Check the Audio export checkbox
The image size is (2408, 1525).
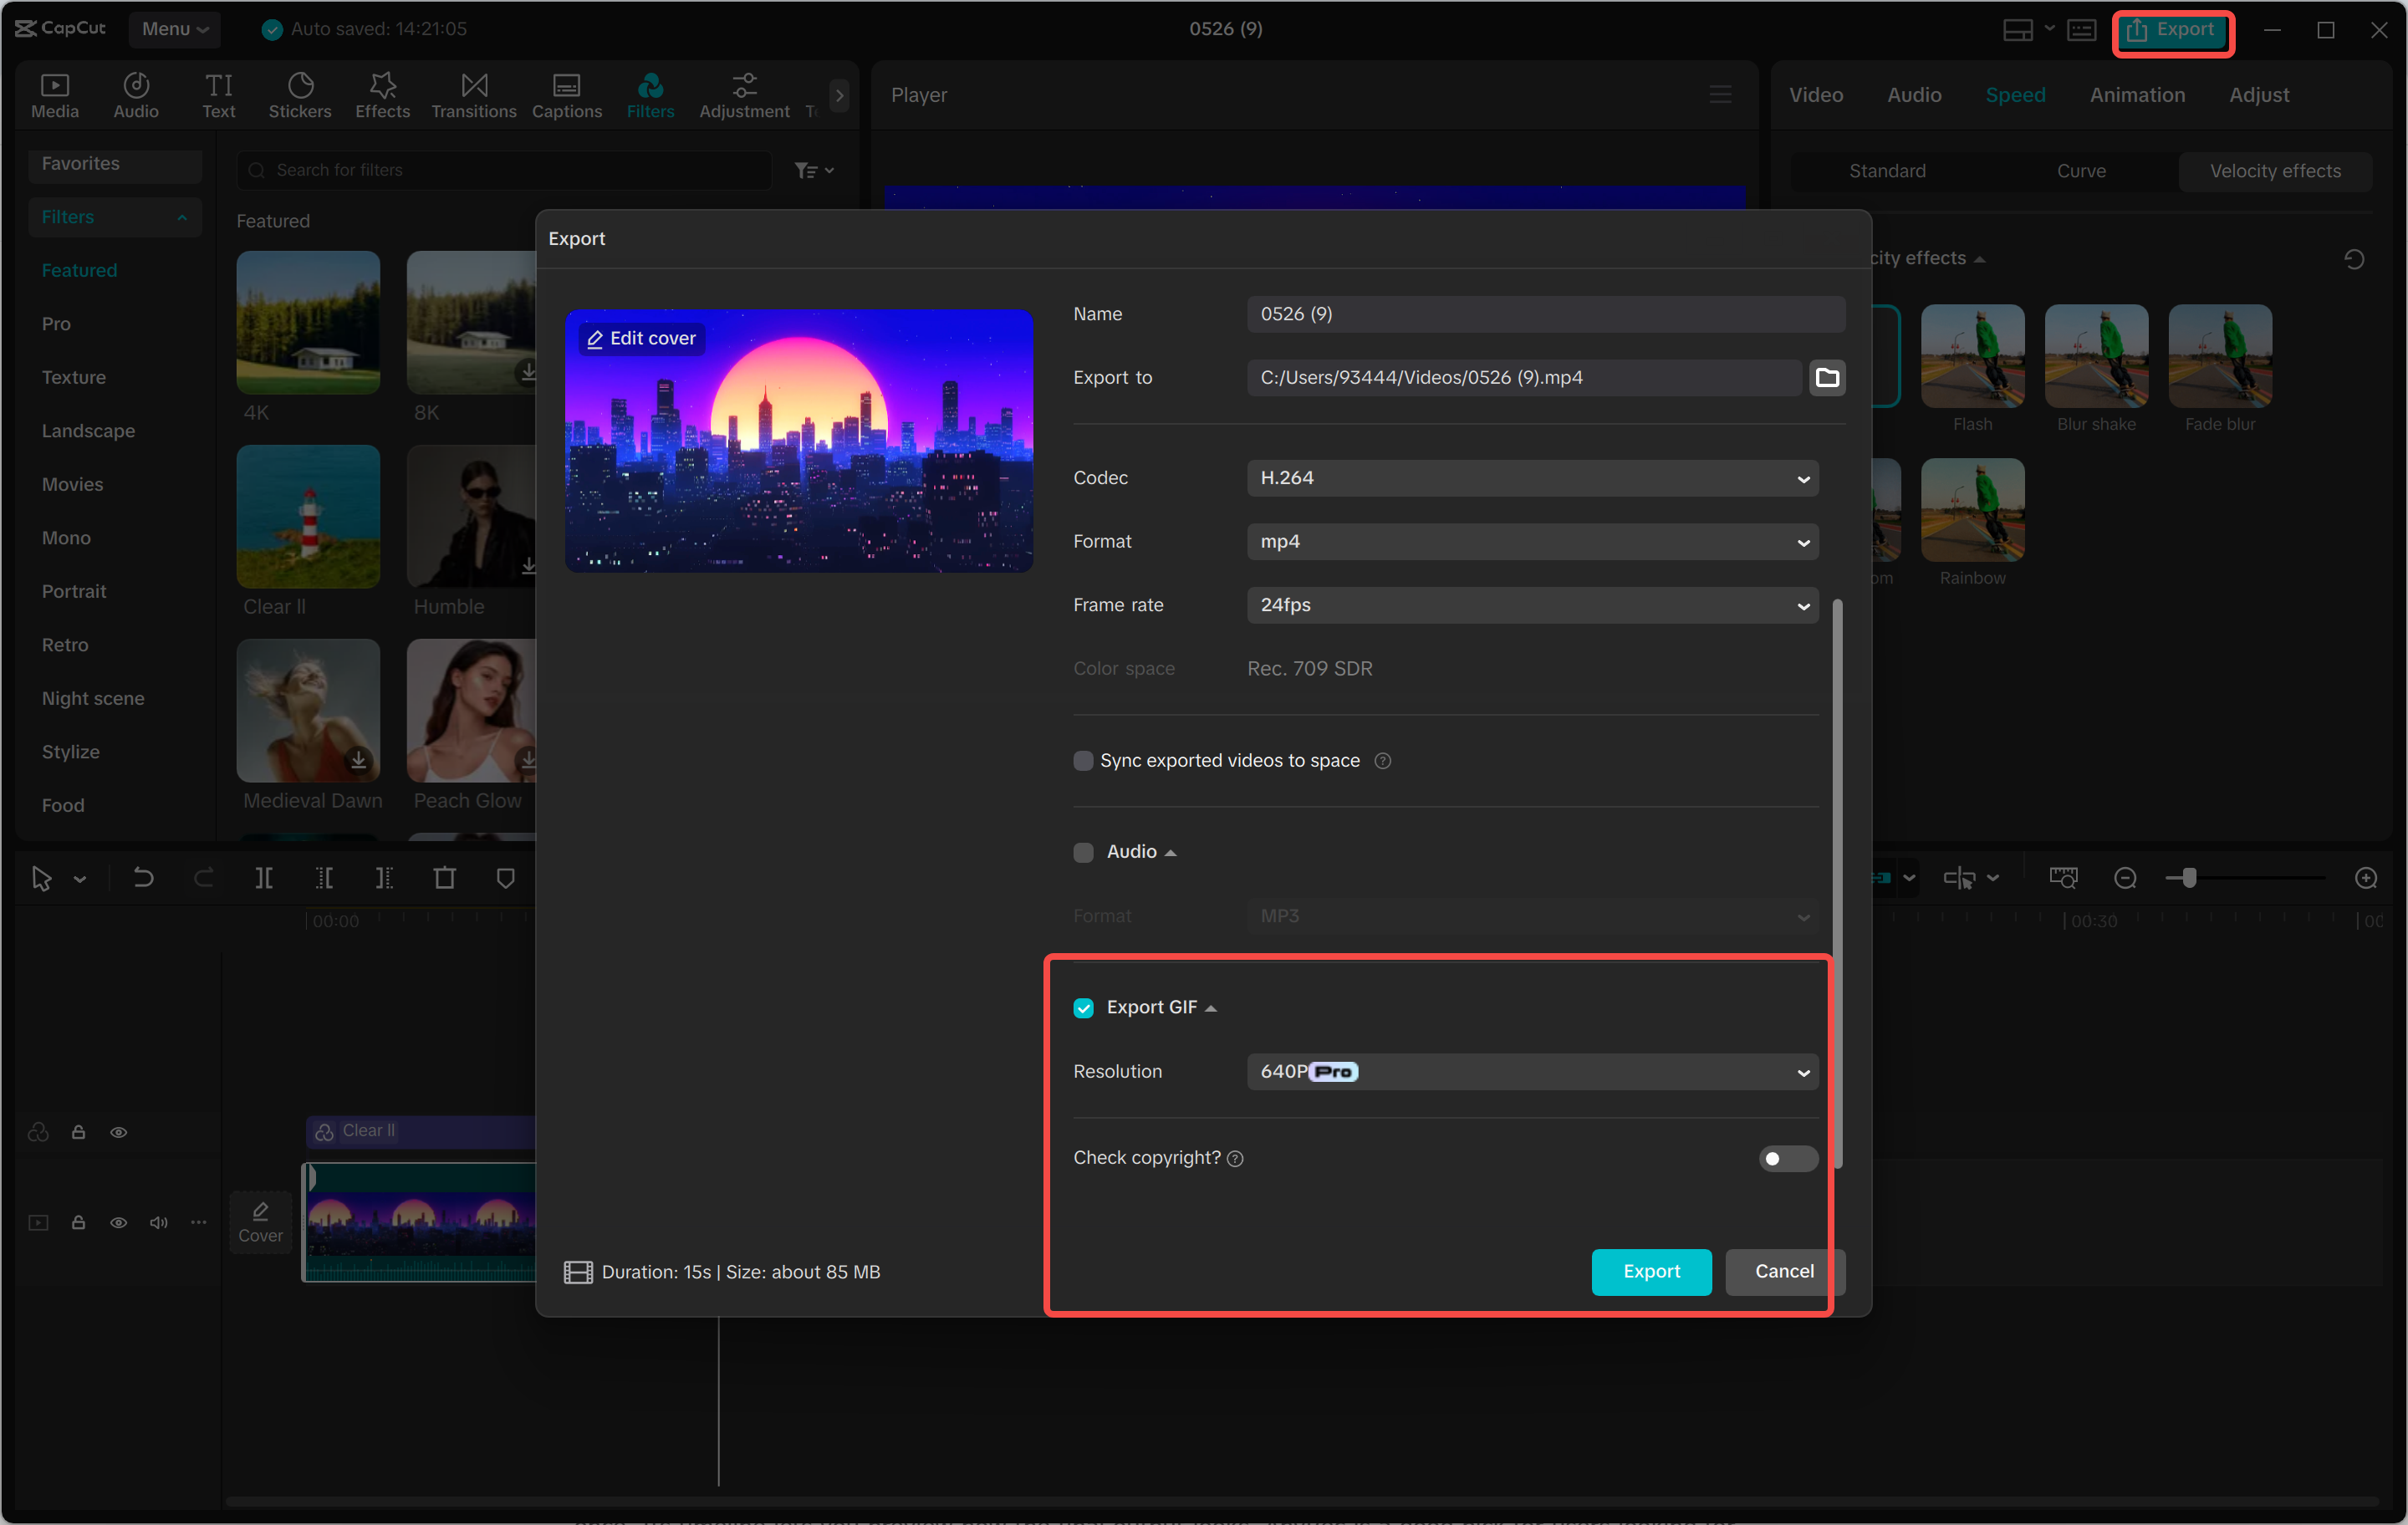(1083, 852)
